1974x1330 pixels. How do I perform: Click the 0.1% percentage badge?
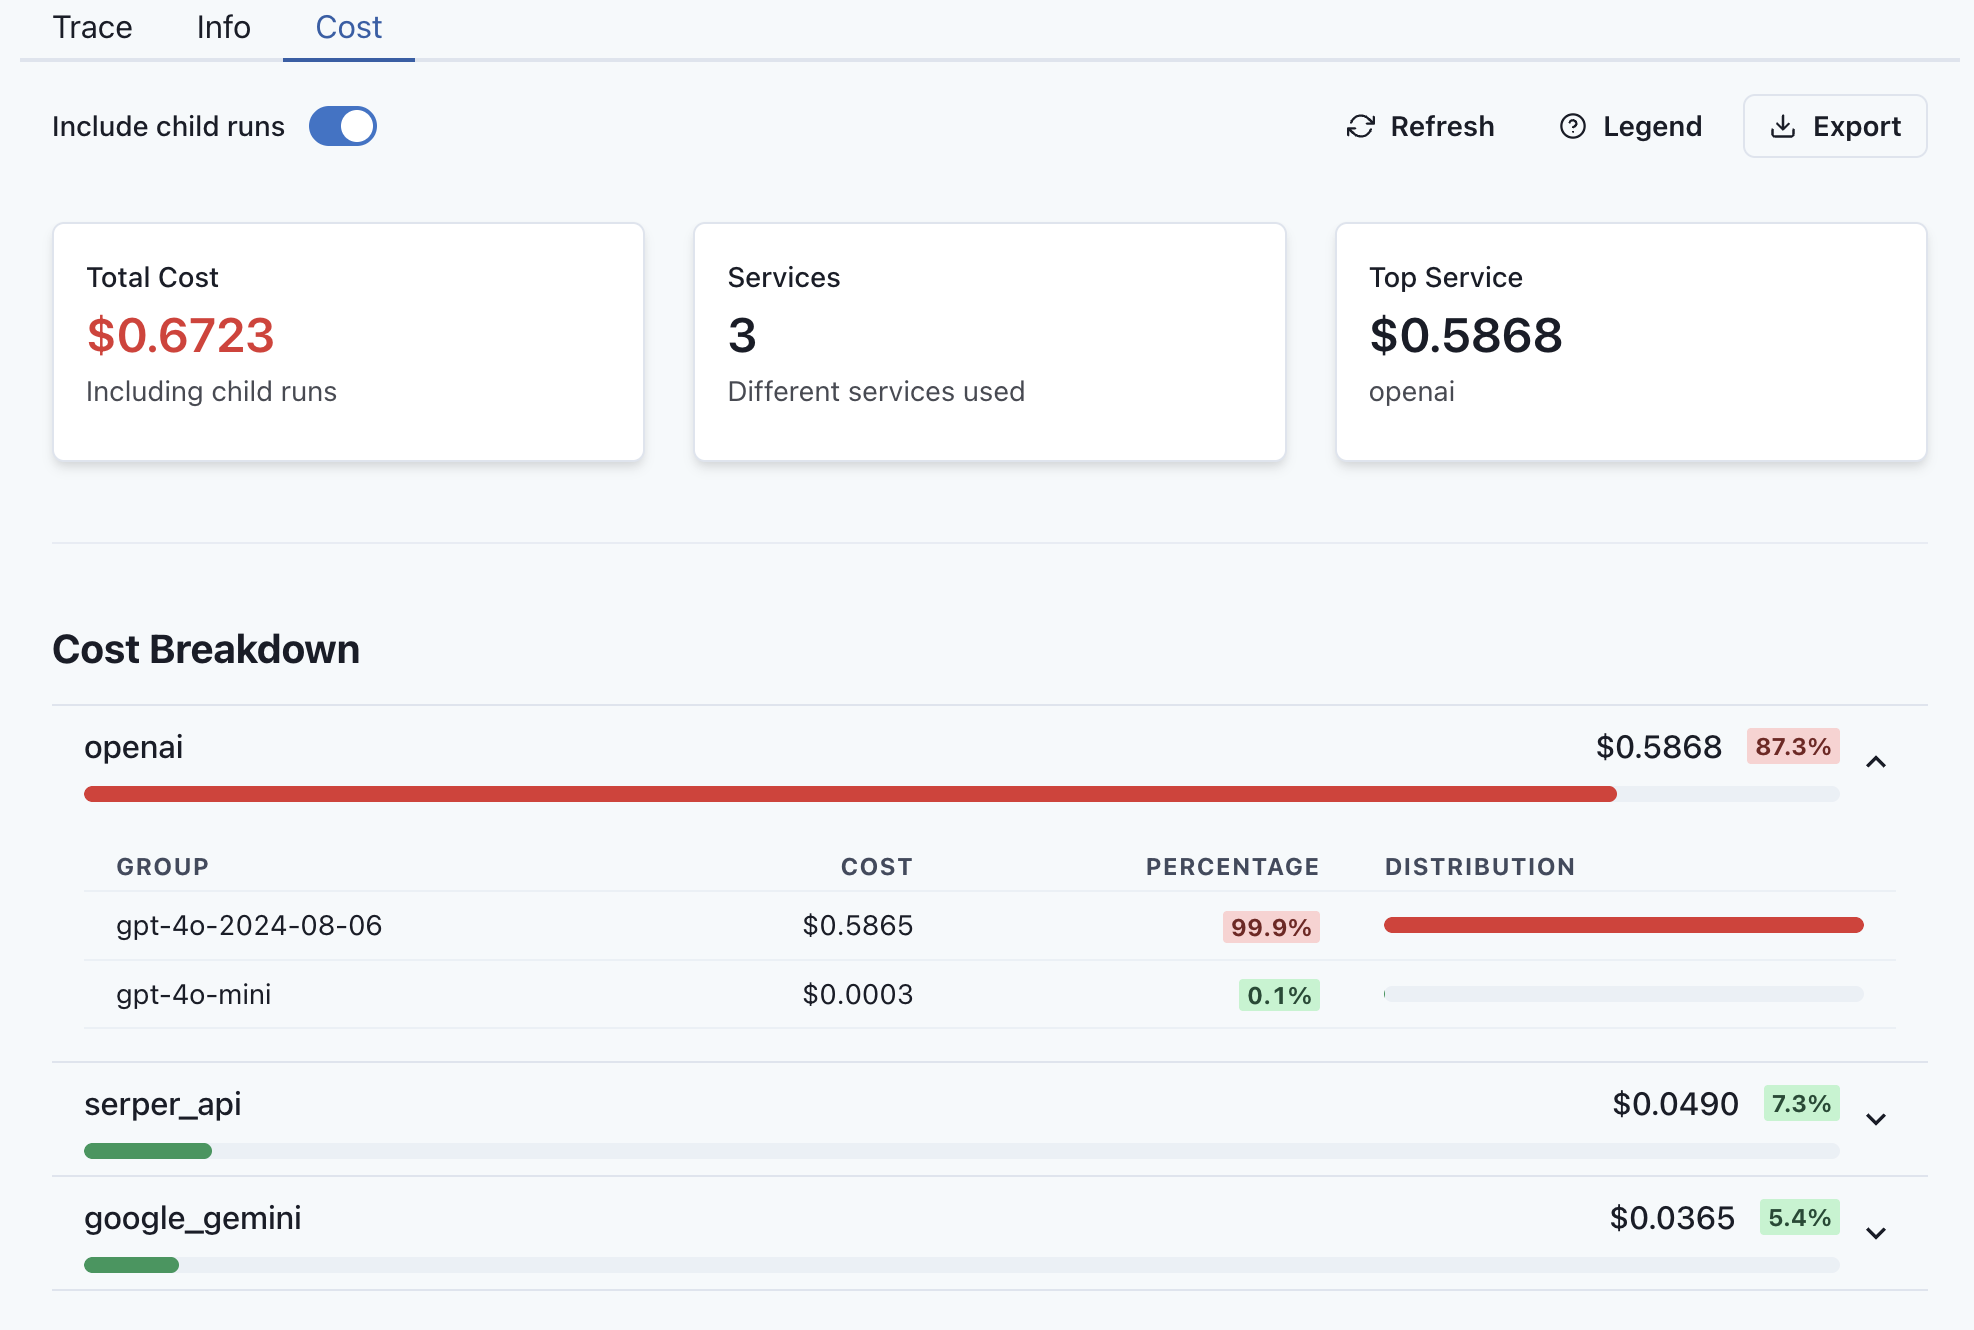[x=1279, y=995]
